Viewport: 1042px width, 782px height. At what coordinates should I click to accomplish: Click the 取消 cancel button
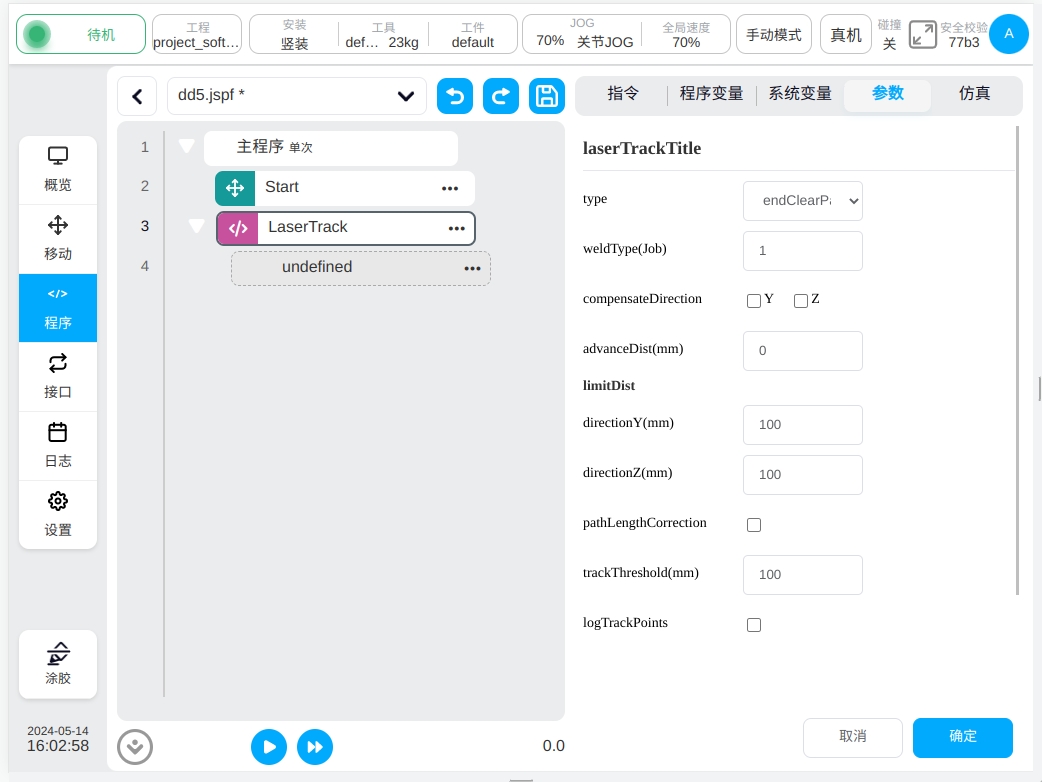click(x=852, y=737)
